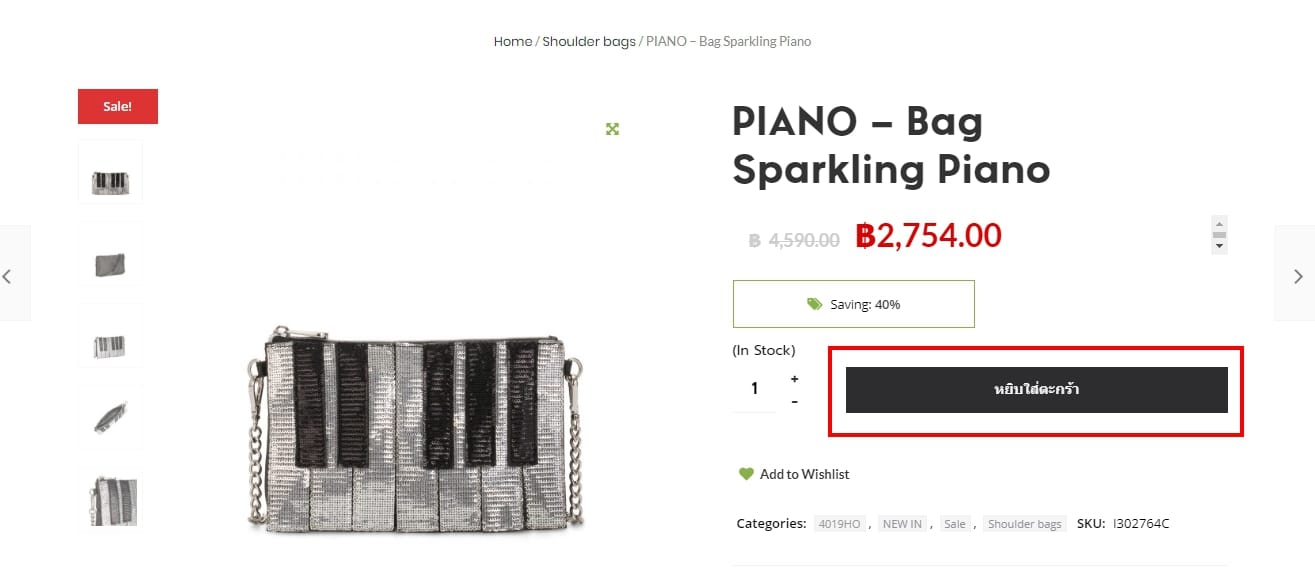Image resolution: width=1315 pixels, height=570 pixels.
Task: Select the angled side-view thumbnail
Action: 110,417
